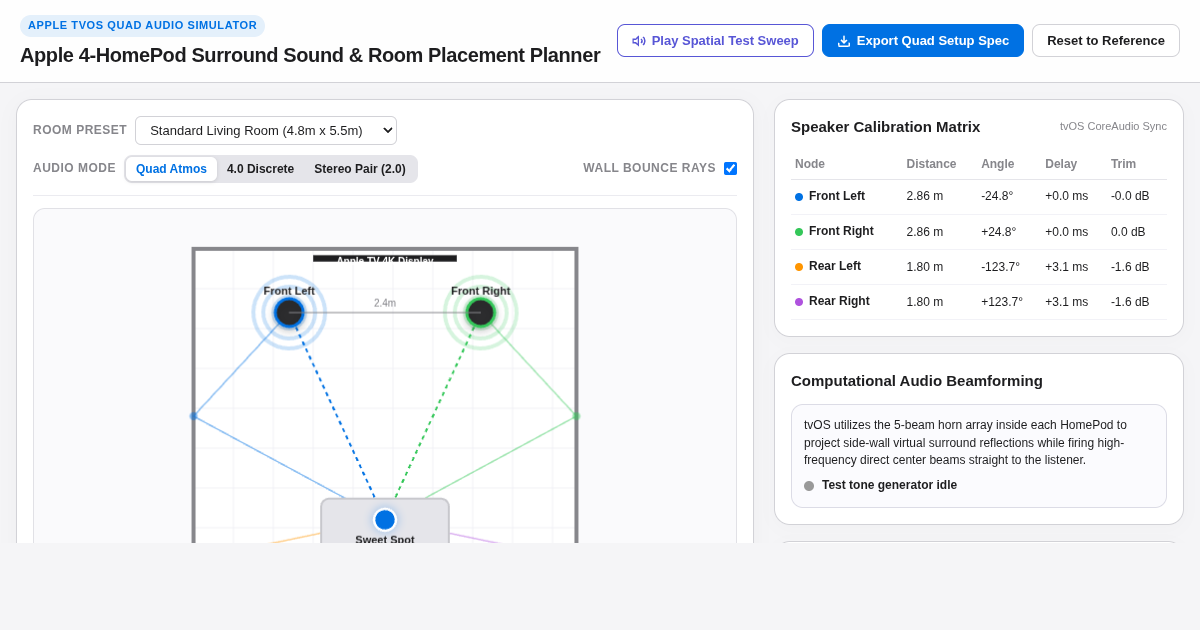
Task: Click Rear Left's +3.1 ms delay
Action: (1066, 267)
